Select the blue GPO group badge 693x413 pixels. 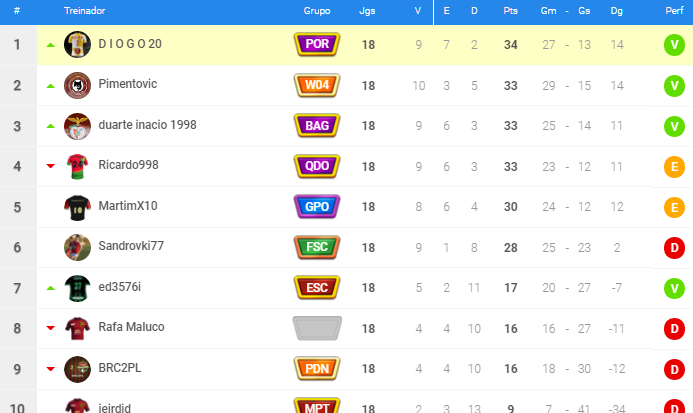pos(317,206)
